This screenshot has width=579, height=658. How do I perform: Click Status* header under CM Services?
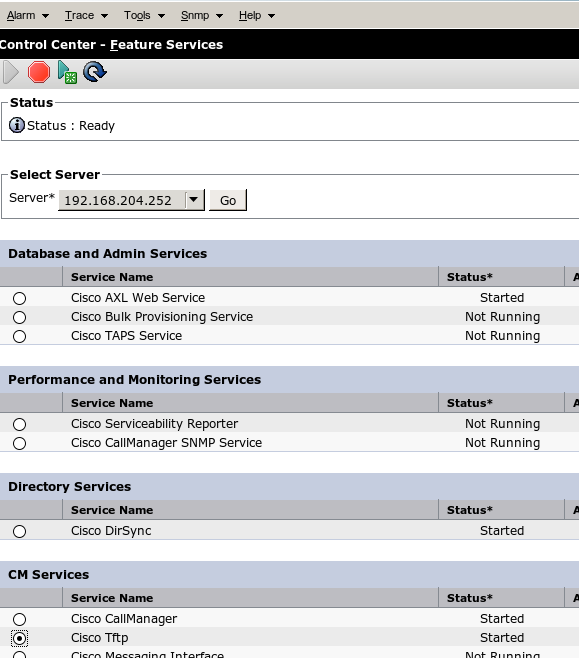point(469,598)
